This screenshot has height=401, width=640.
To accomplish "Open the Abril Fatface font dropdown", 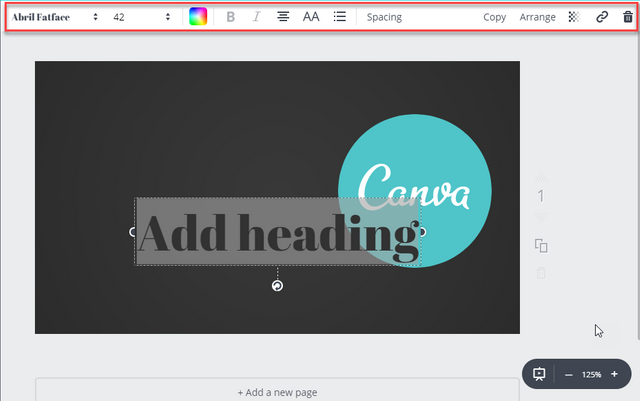I will click(55, 17).
